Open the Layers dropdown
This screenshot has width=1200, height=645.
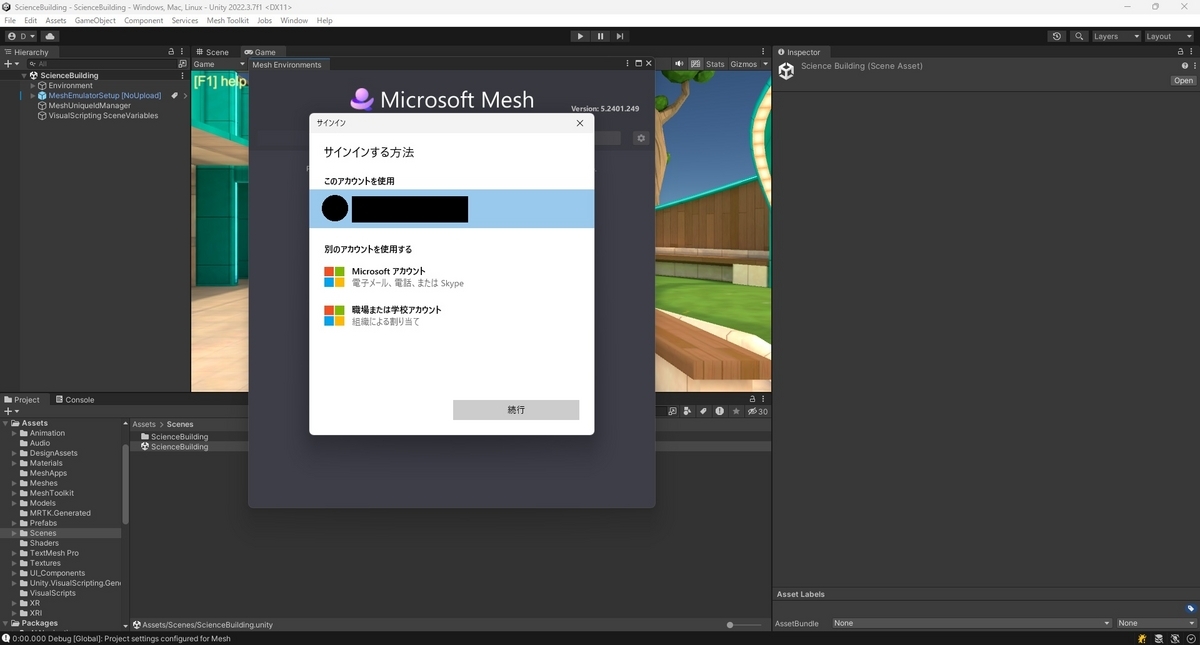tap(1115, 36)
